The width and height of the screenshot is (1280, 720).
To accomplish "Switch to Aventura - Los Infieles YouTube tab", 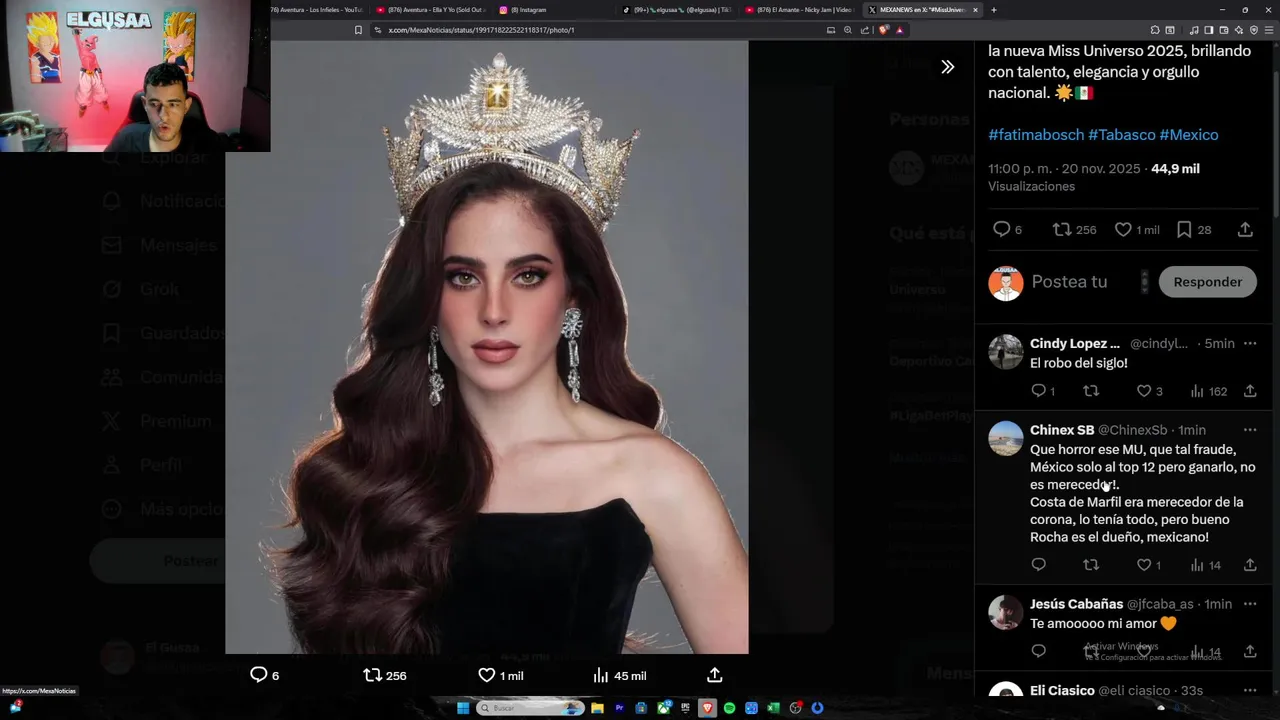I will click(315, 10).
